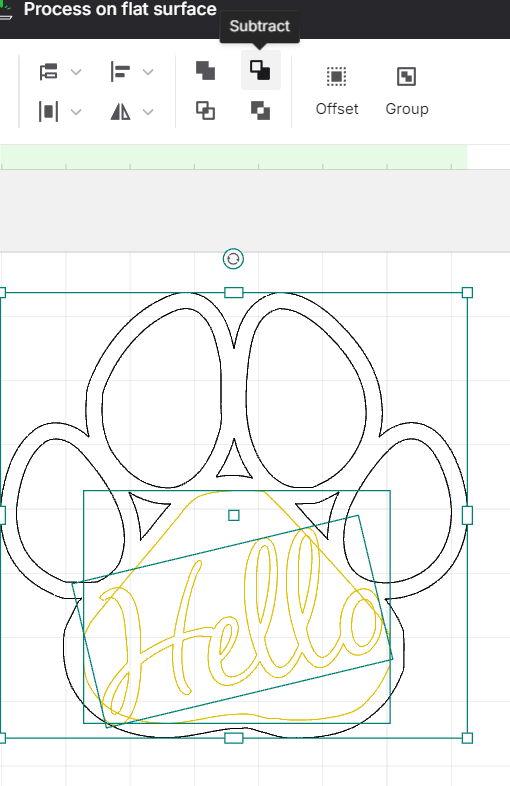Click the rotation handle above selection
The image size is (510, 786).
tap(233, 259)
